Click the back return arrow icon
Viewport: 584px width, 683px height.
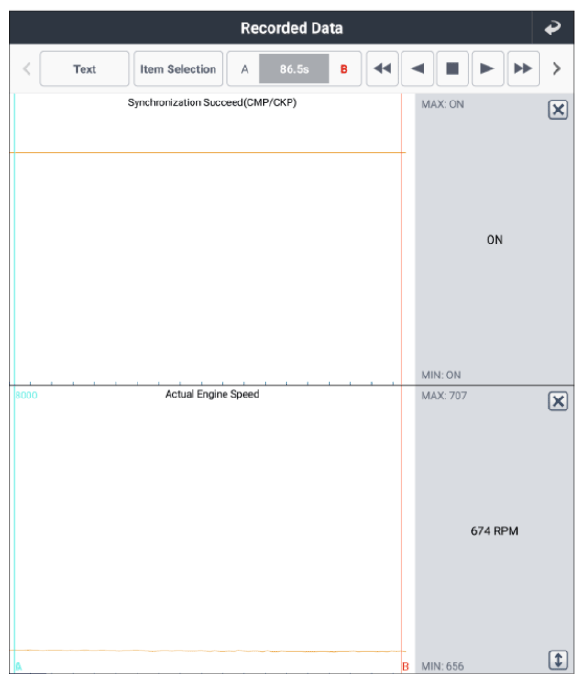tap(553, 28)
